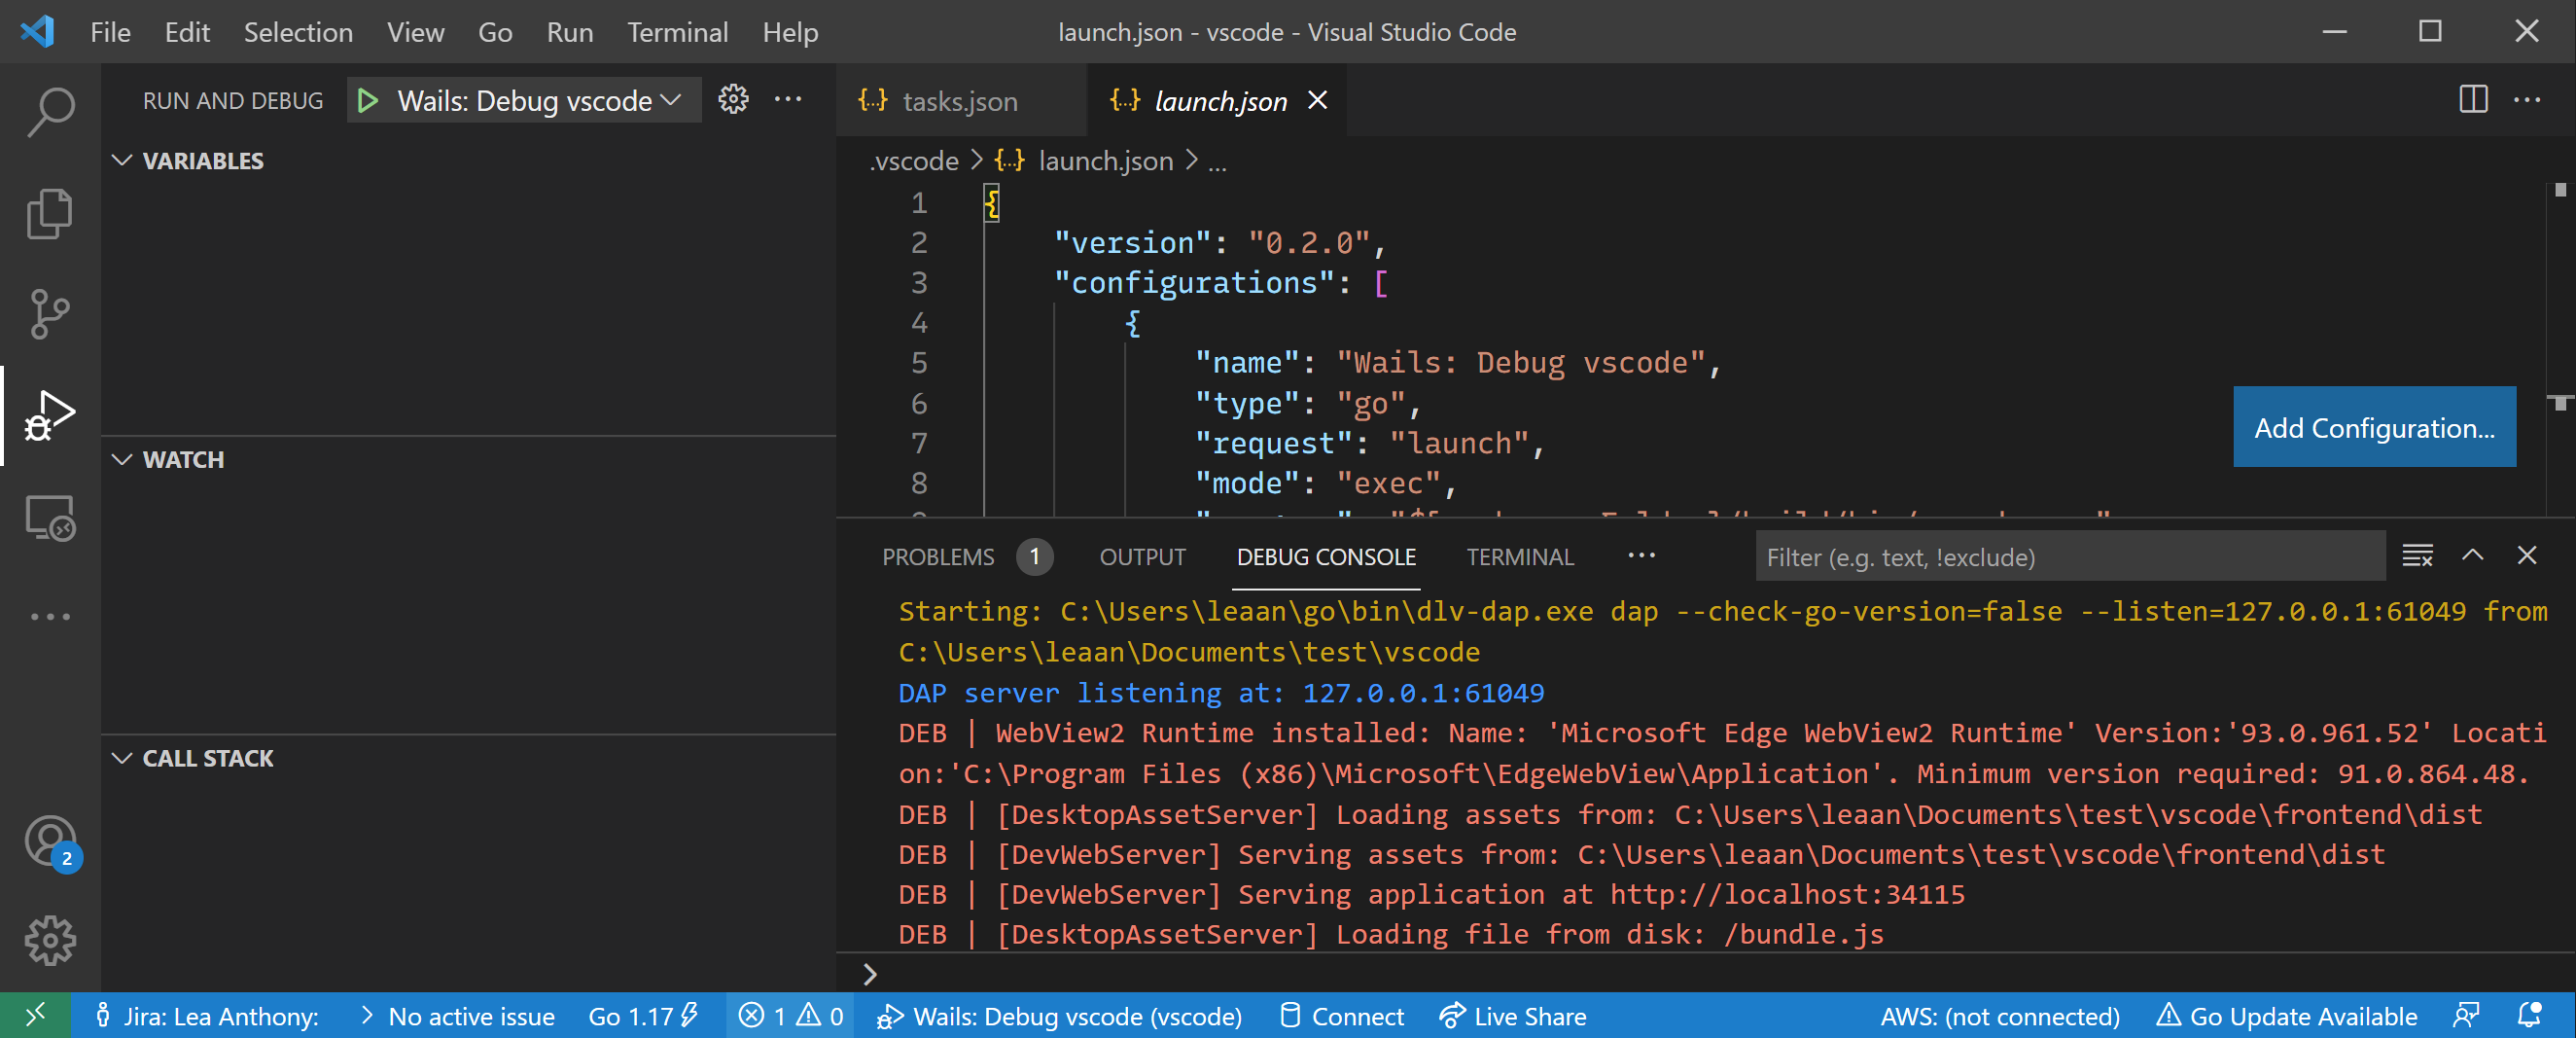Viewport: 2576px width, 1038px height.
Task: Maximize the panel with the up chevron
Action: 2472,556
